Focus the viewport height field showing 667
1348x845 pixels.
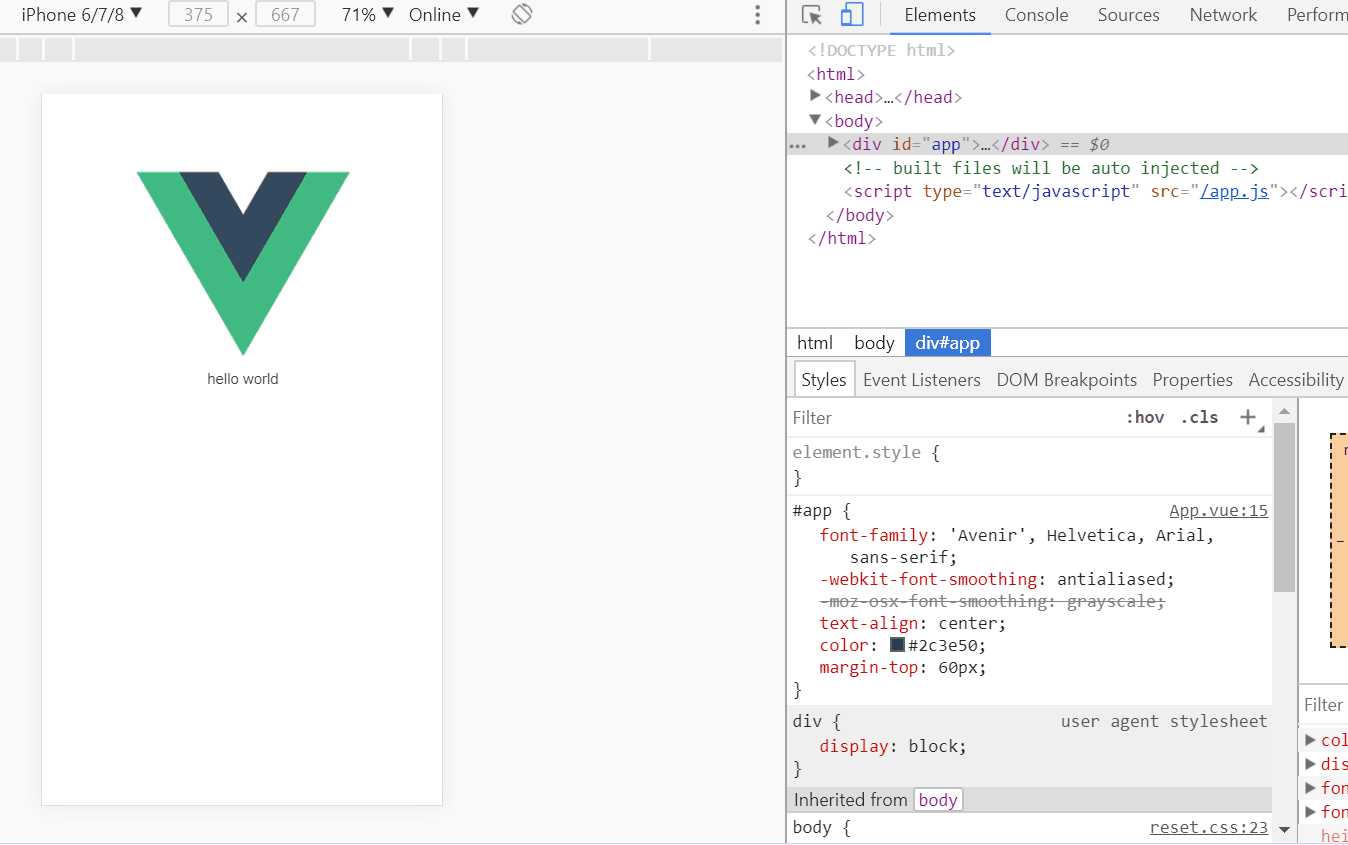pos(285,15)
